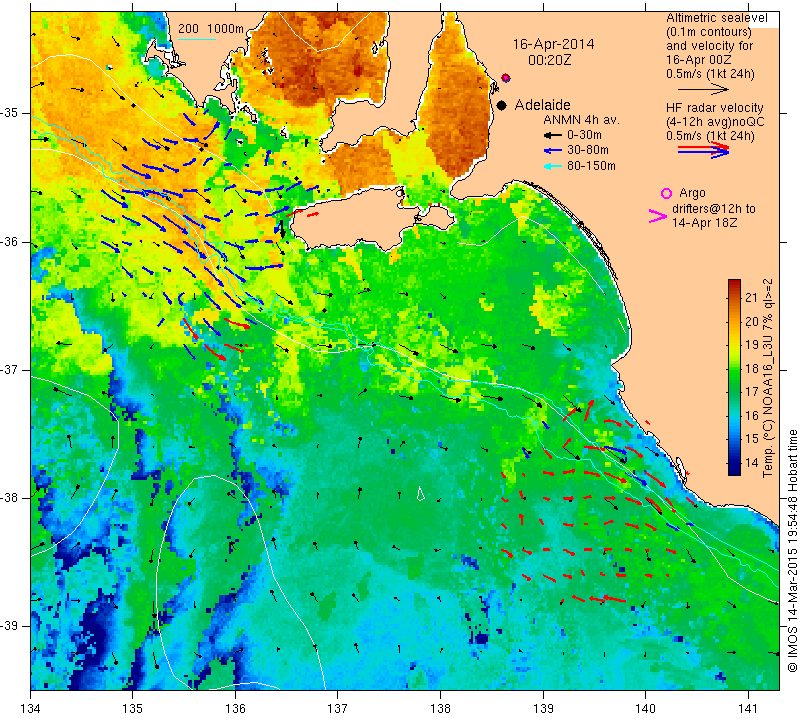Click the colorbar tick label 16
Screen dimensions: 800x720
tap(752, 415)
